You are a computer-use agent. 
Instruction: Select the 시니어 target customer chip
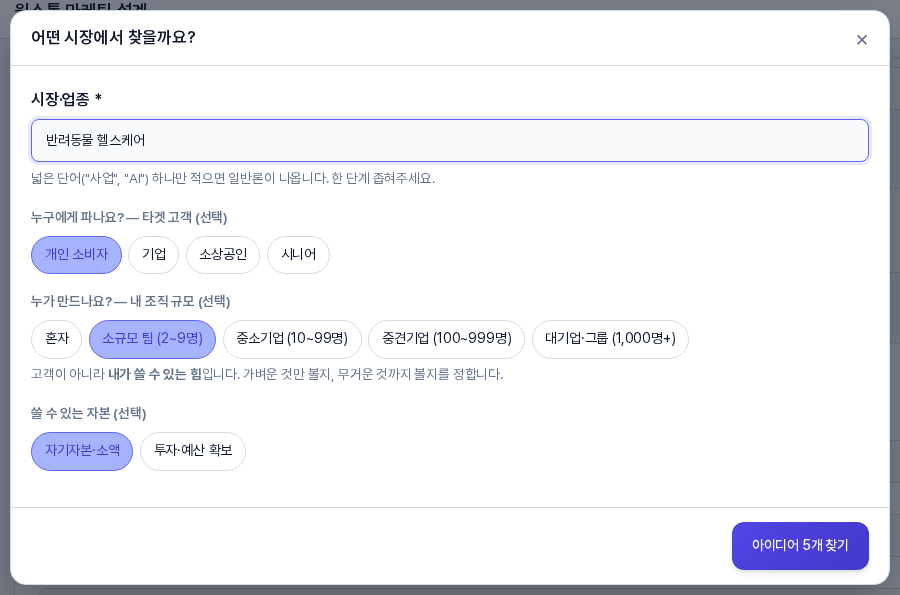tap(298, 255)
